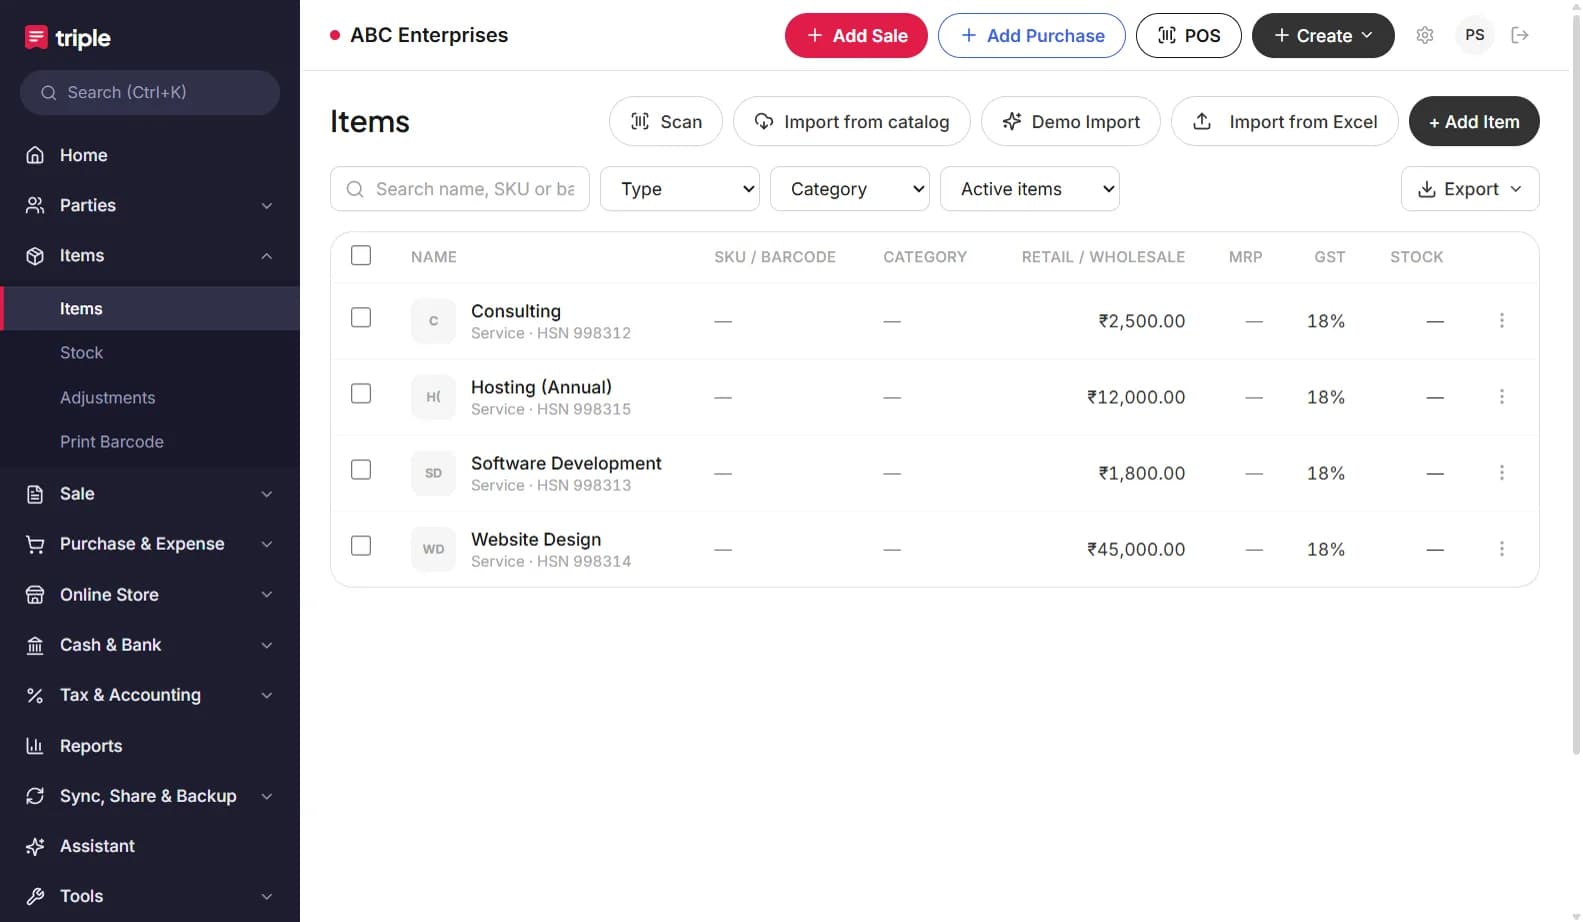
Task: Click the Reports chart icon
Action: [x=35, y=746]
